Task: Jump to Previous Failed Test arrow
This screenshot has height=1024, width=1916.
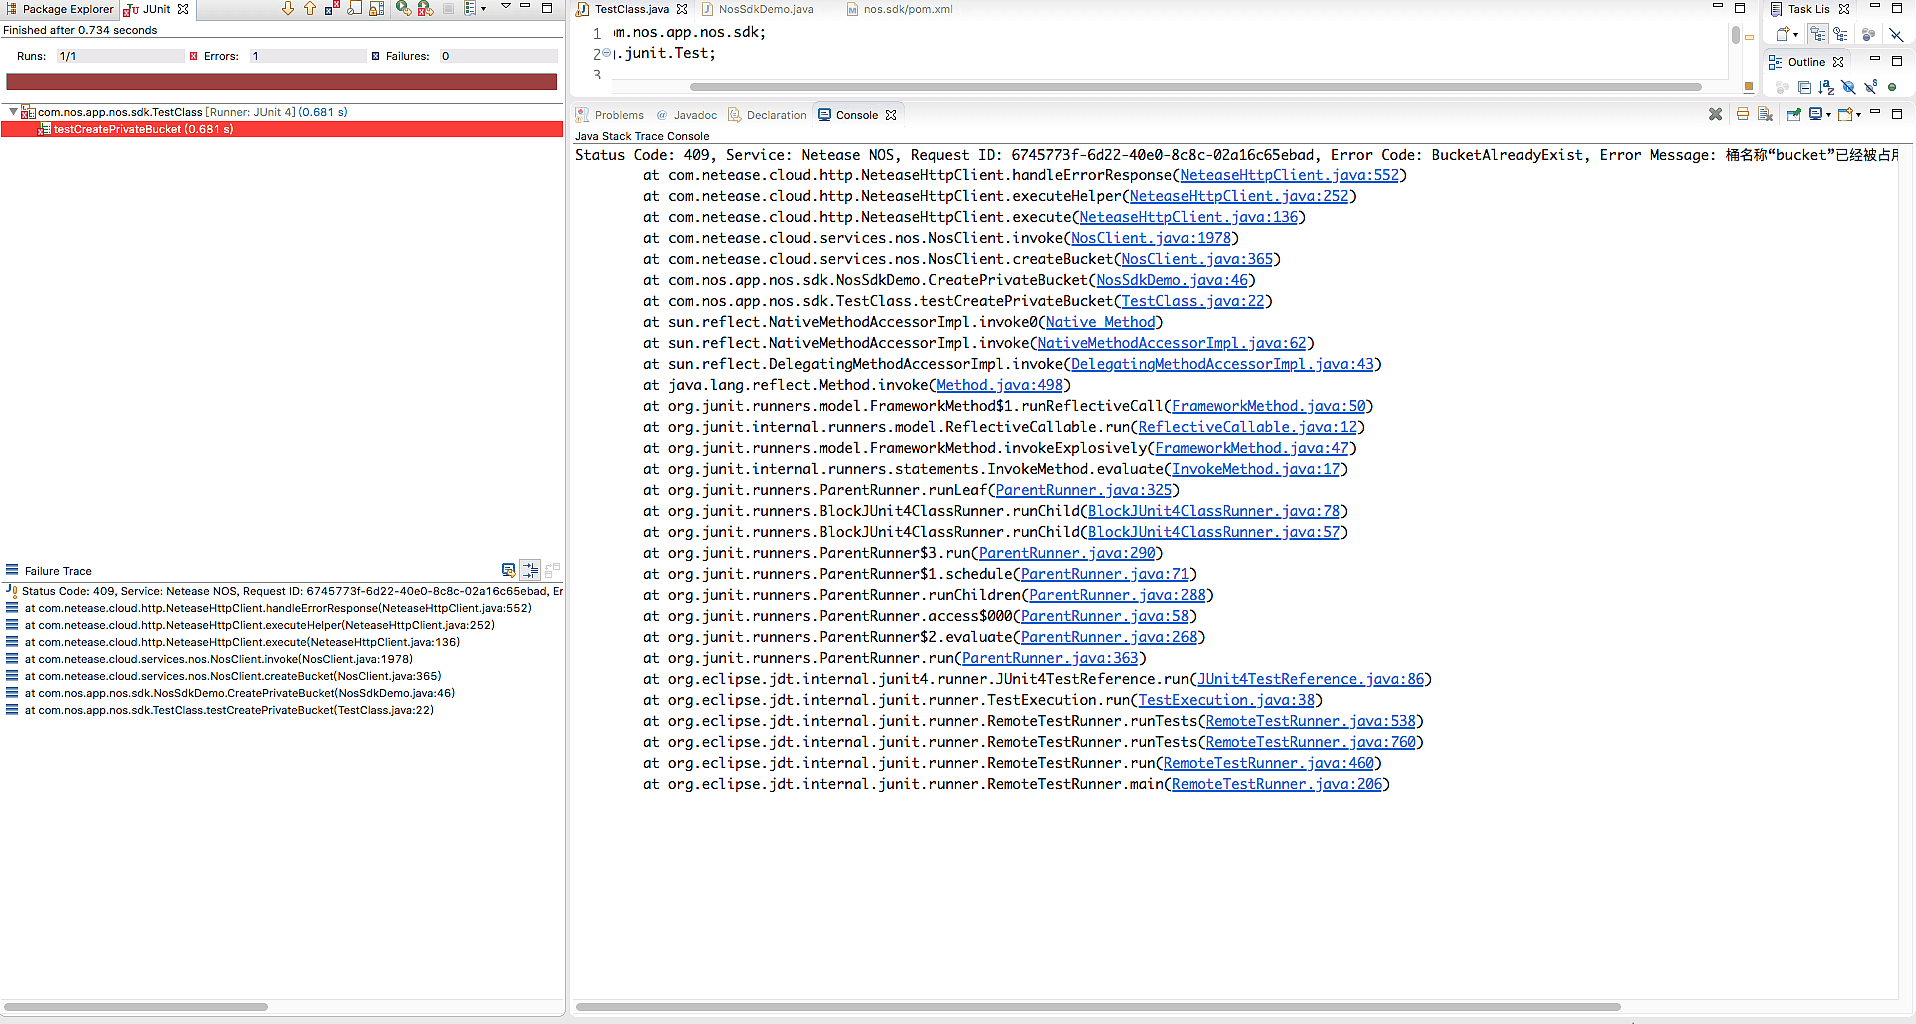Action: point(310,9)
